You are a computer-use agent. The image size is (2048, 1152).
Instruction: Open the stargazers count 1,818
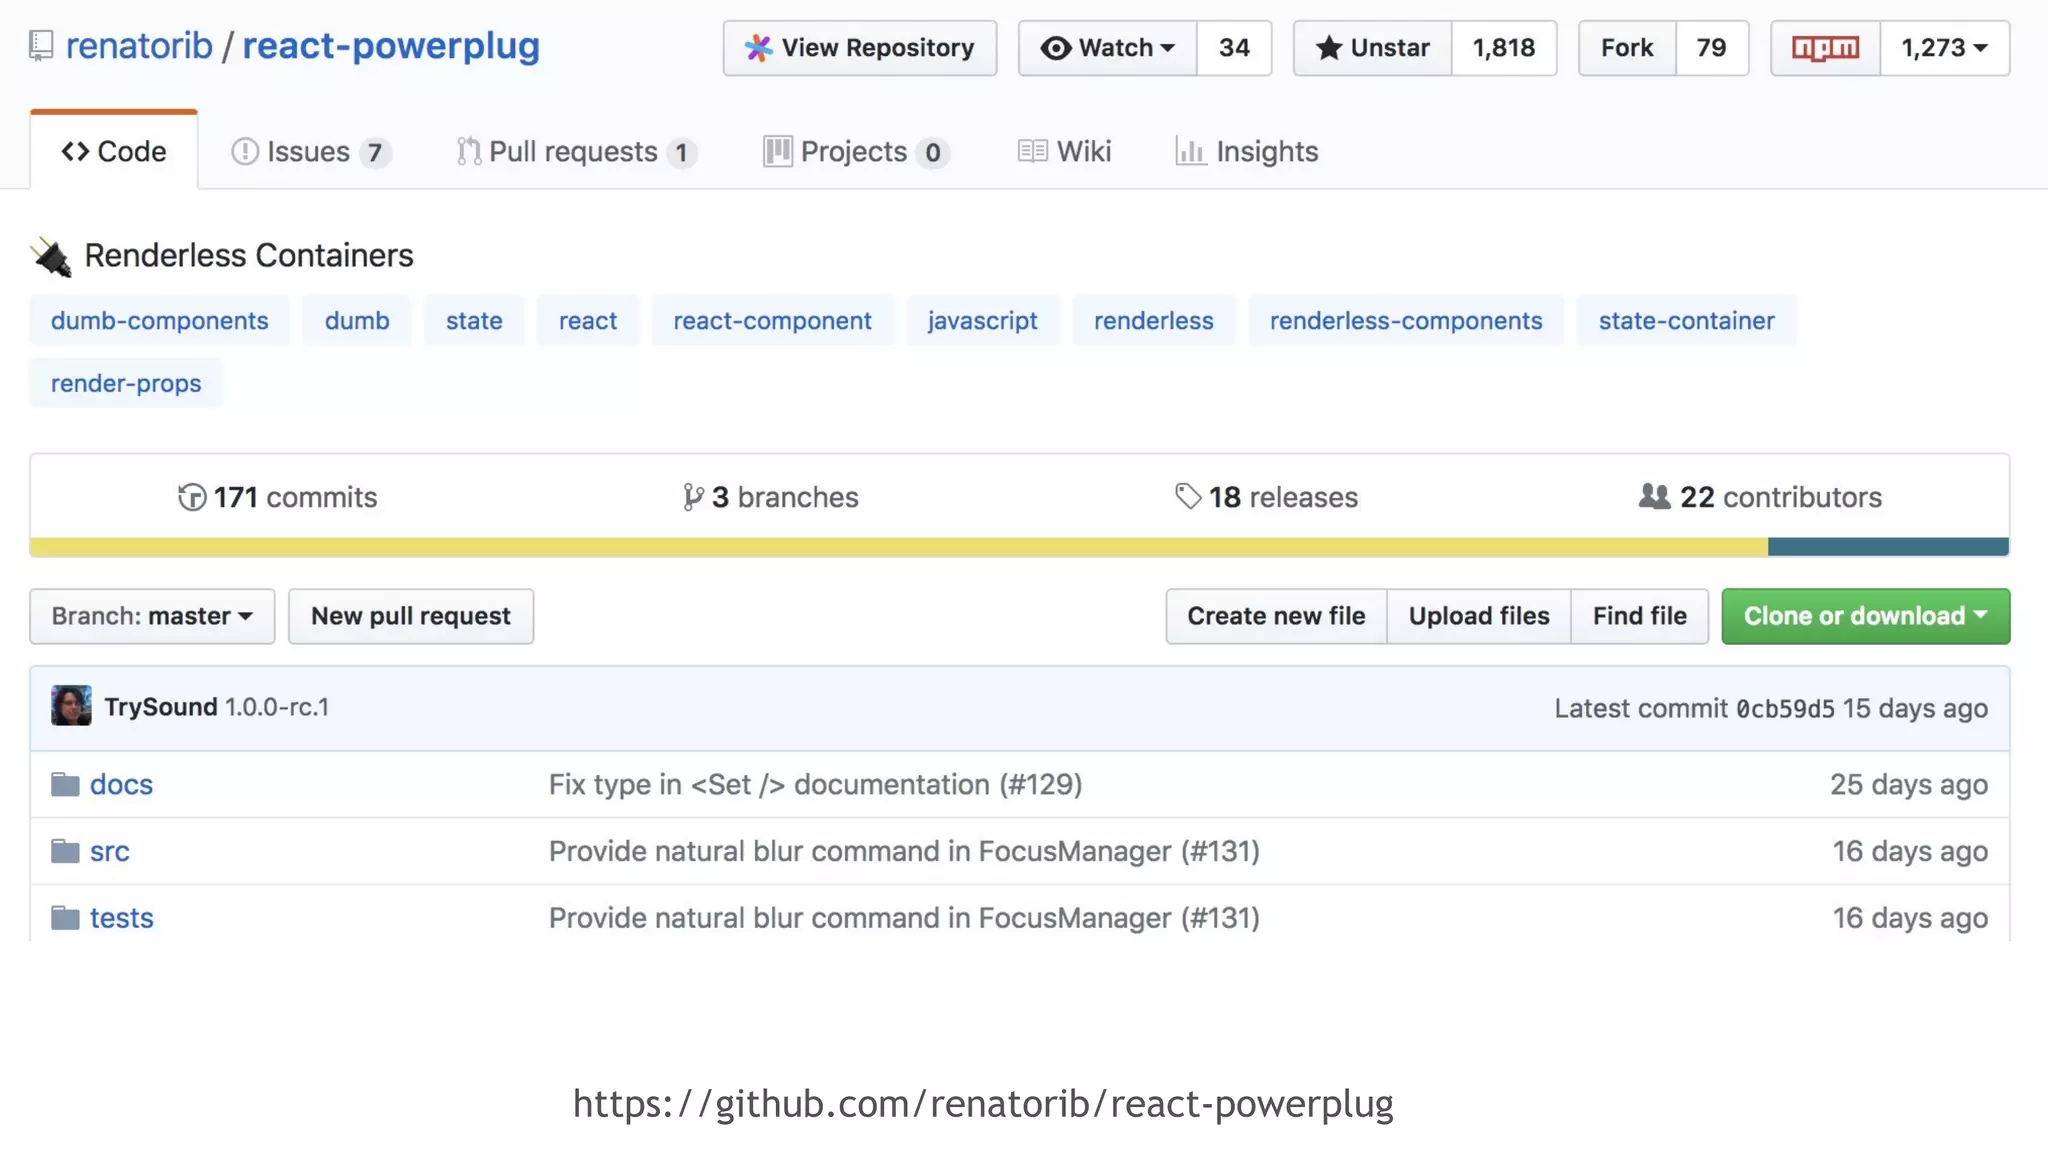click(x=1504, y=48)
